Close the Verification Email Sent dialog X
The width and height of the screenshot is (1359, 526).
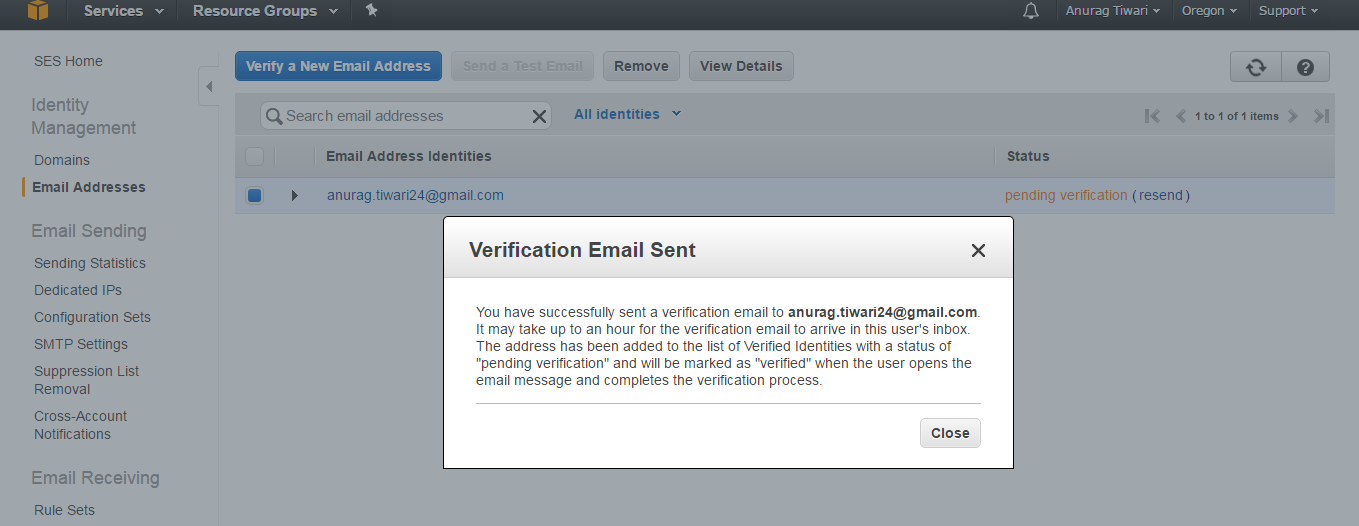click(978, 251)
